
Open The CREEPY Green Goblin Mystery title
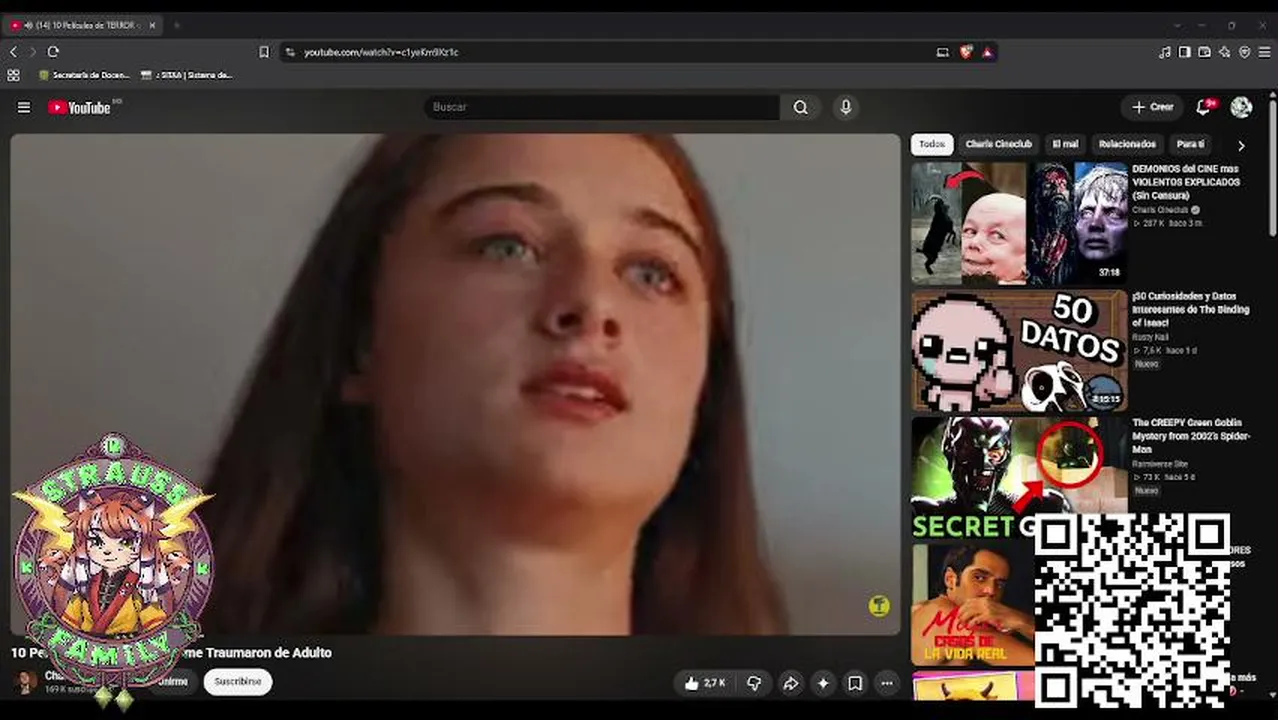1191,436
